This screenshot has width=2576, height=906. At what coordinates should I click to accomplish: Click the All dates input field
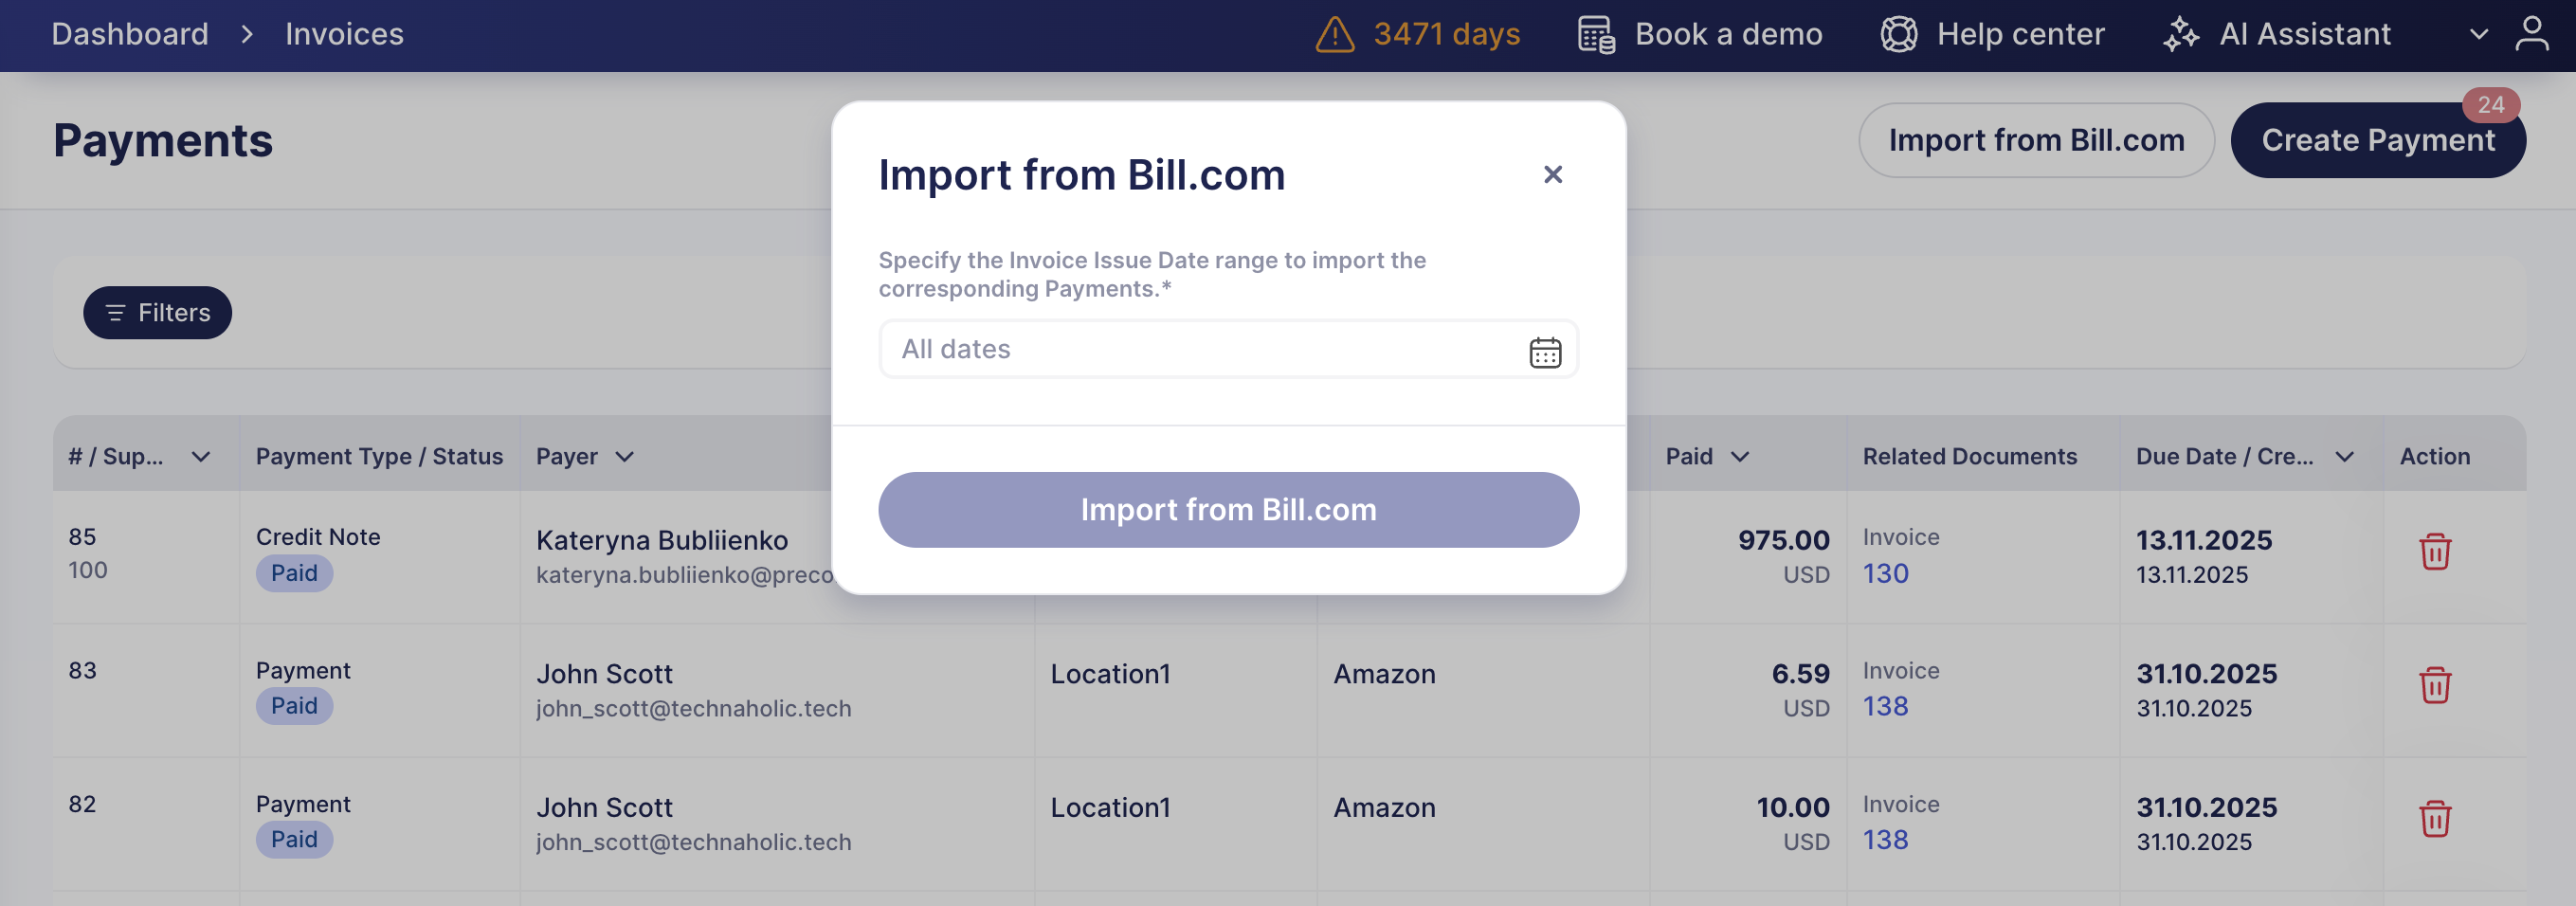tap(1200, 350)
